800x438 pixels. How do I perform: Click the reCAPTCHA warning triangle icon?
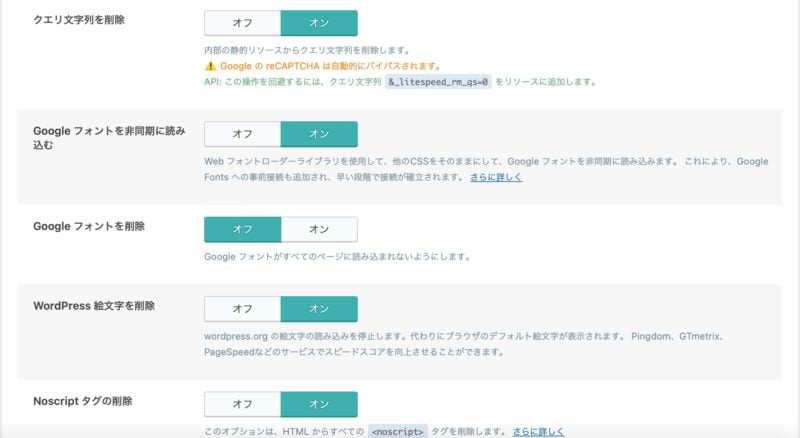pyautogui.click(x=210, y=65)
